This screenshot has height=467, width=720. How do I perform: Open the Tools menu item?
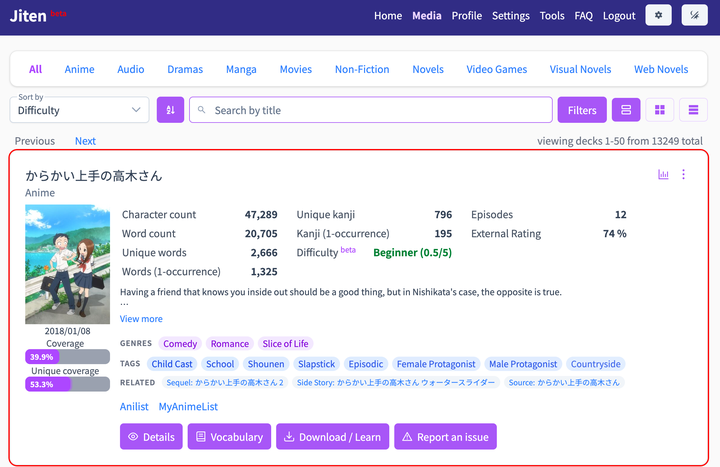(552, 16)
